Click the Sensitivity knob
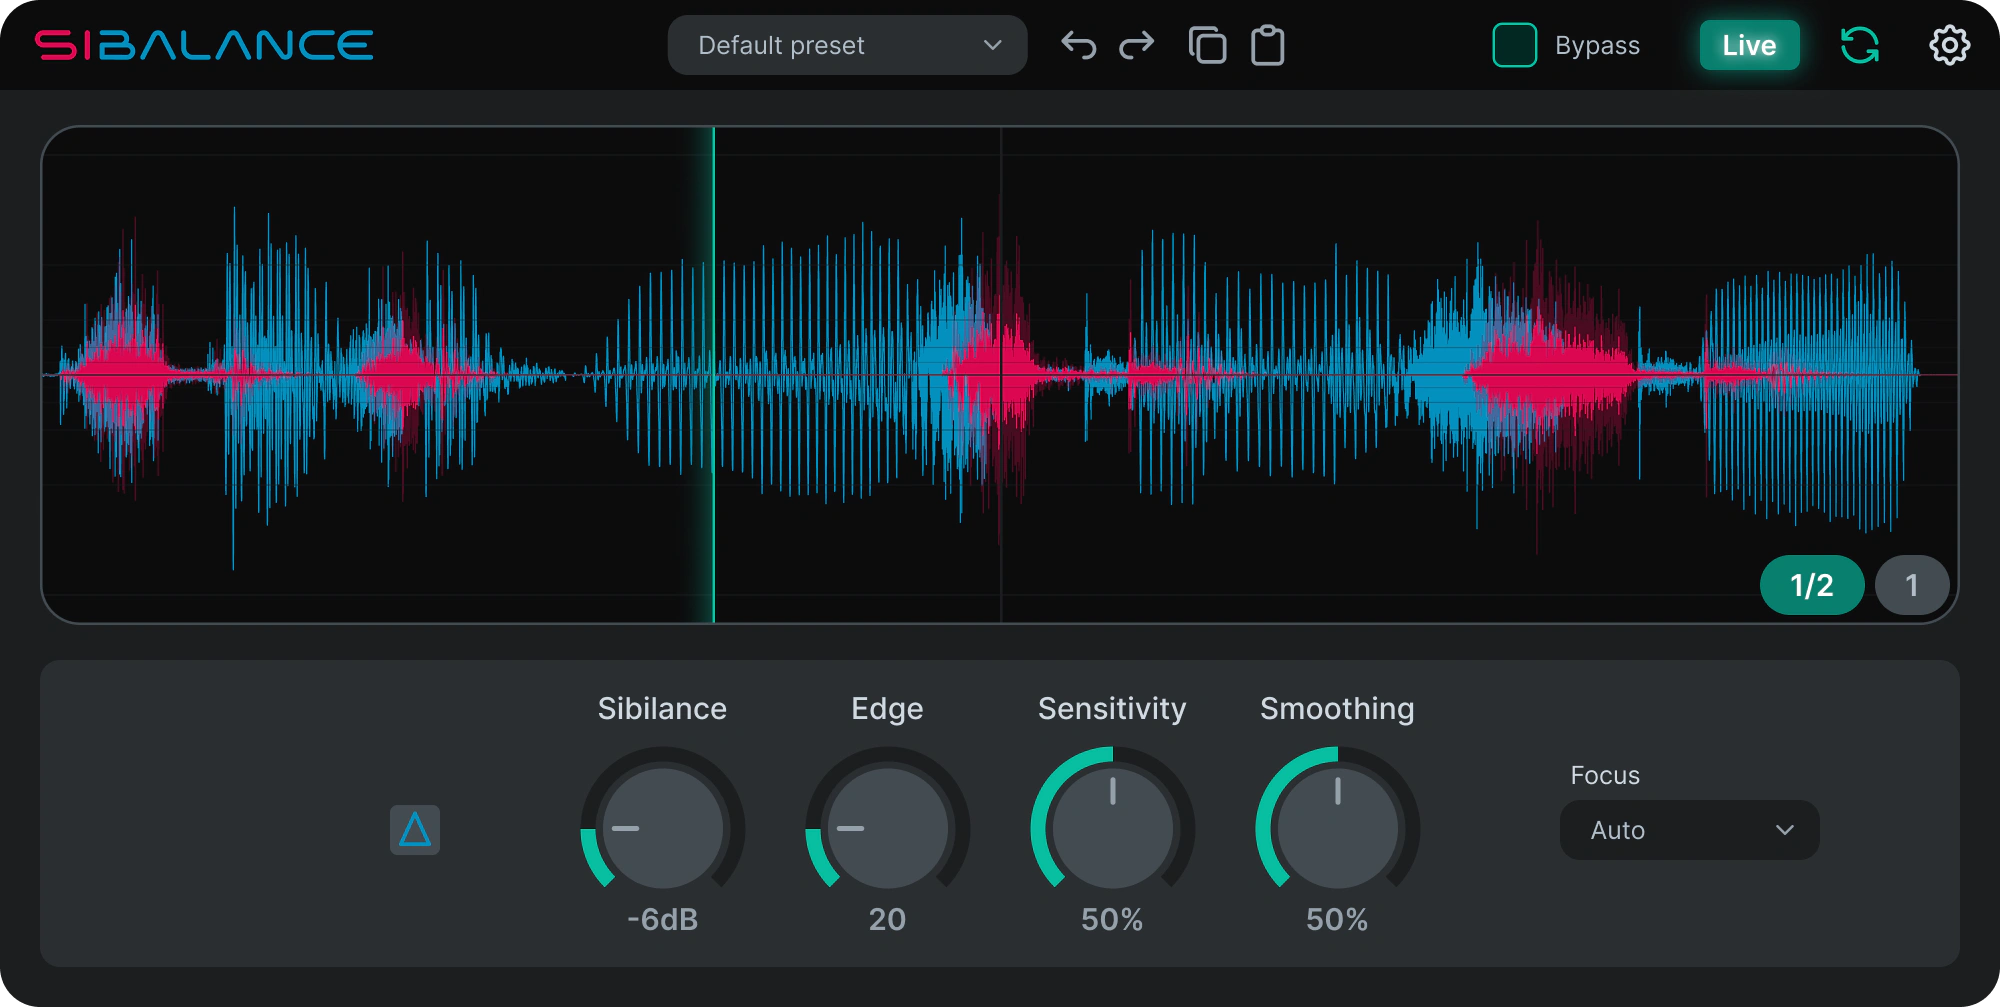The image size is (2000, 1007). [x=1112, y=828]
